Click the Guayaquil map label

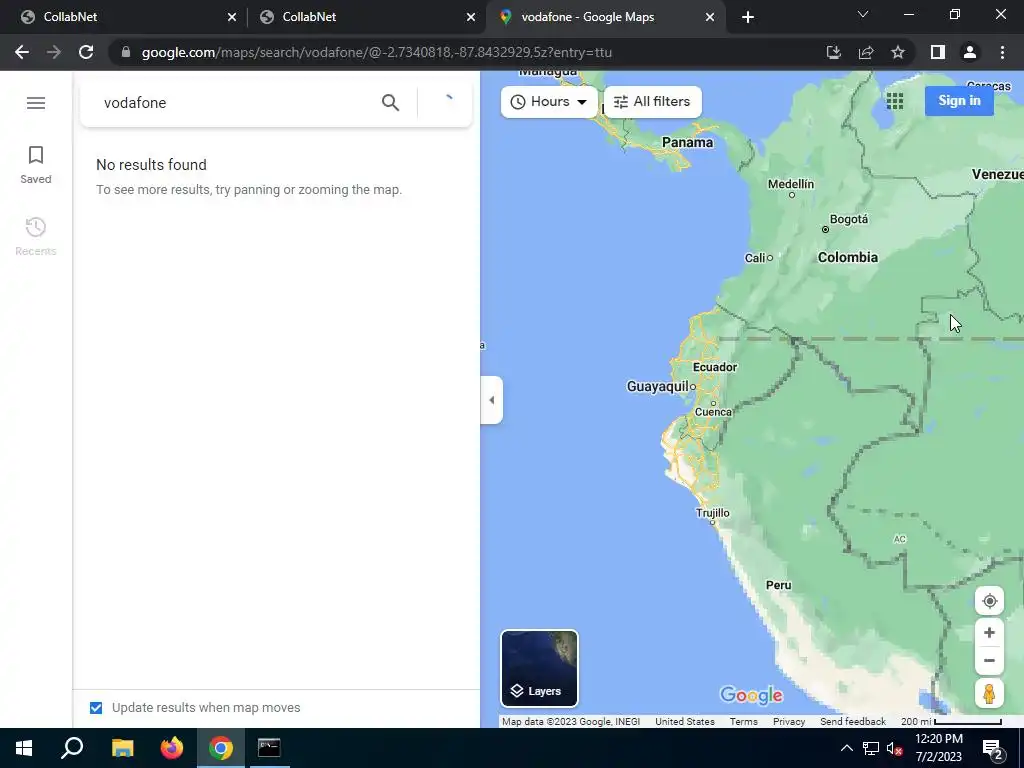tap(658, 387)
